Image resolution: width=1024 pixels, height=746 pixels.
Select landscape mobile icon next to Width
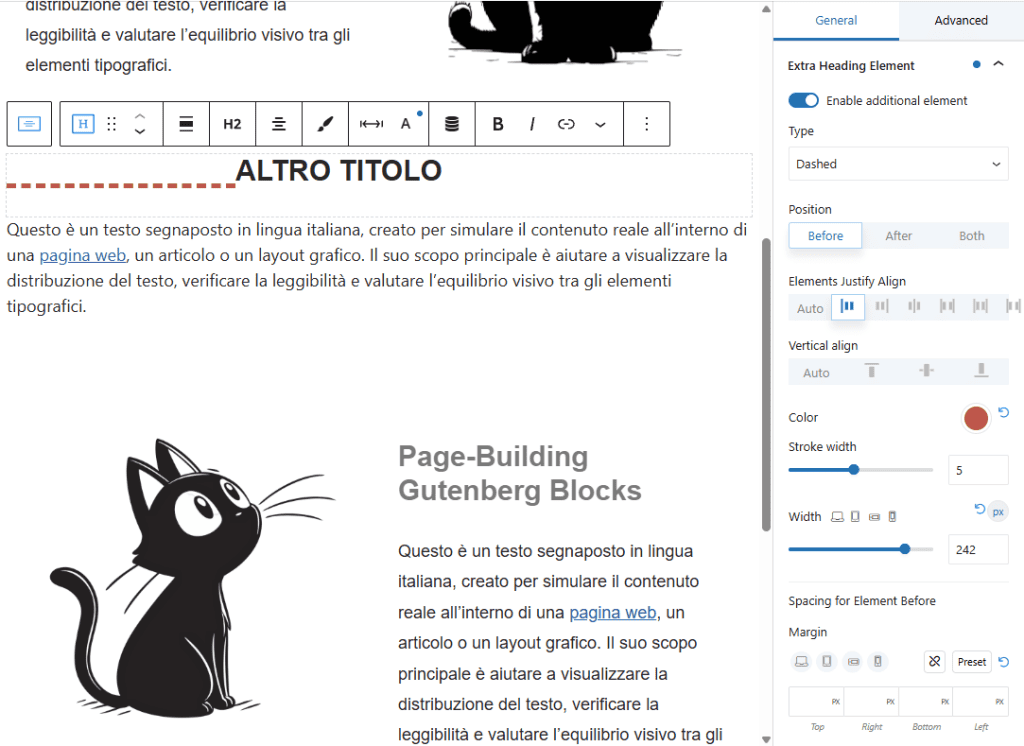tap(874, 517)
